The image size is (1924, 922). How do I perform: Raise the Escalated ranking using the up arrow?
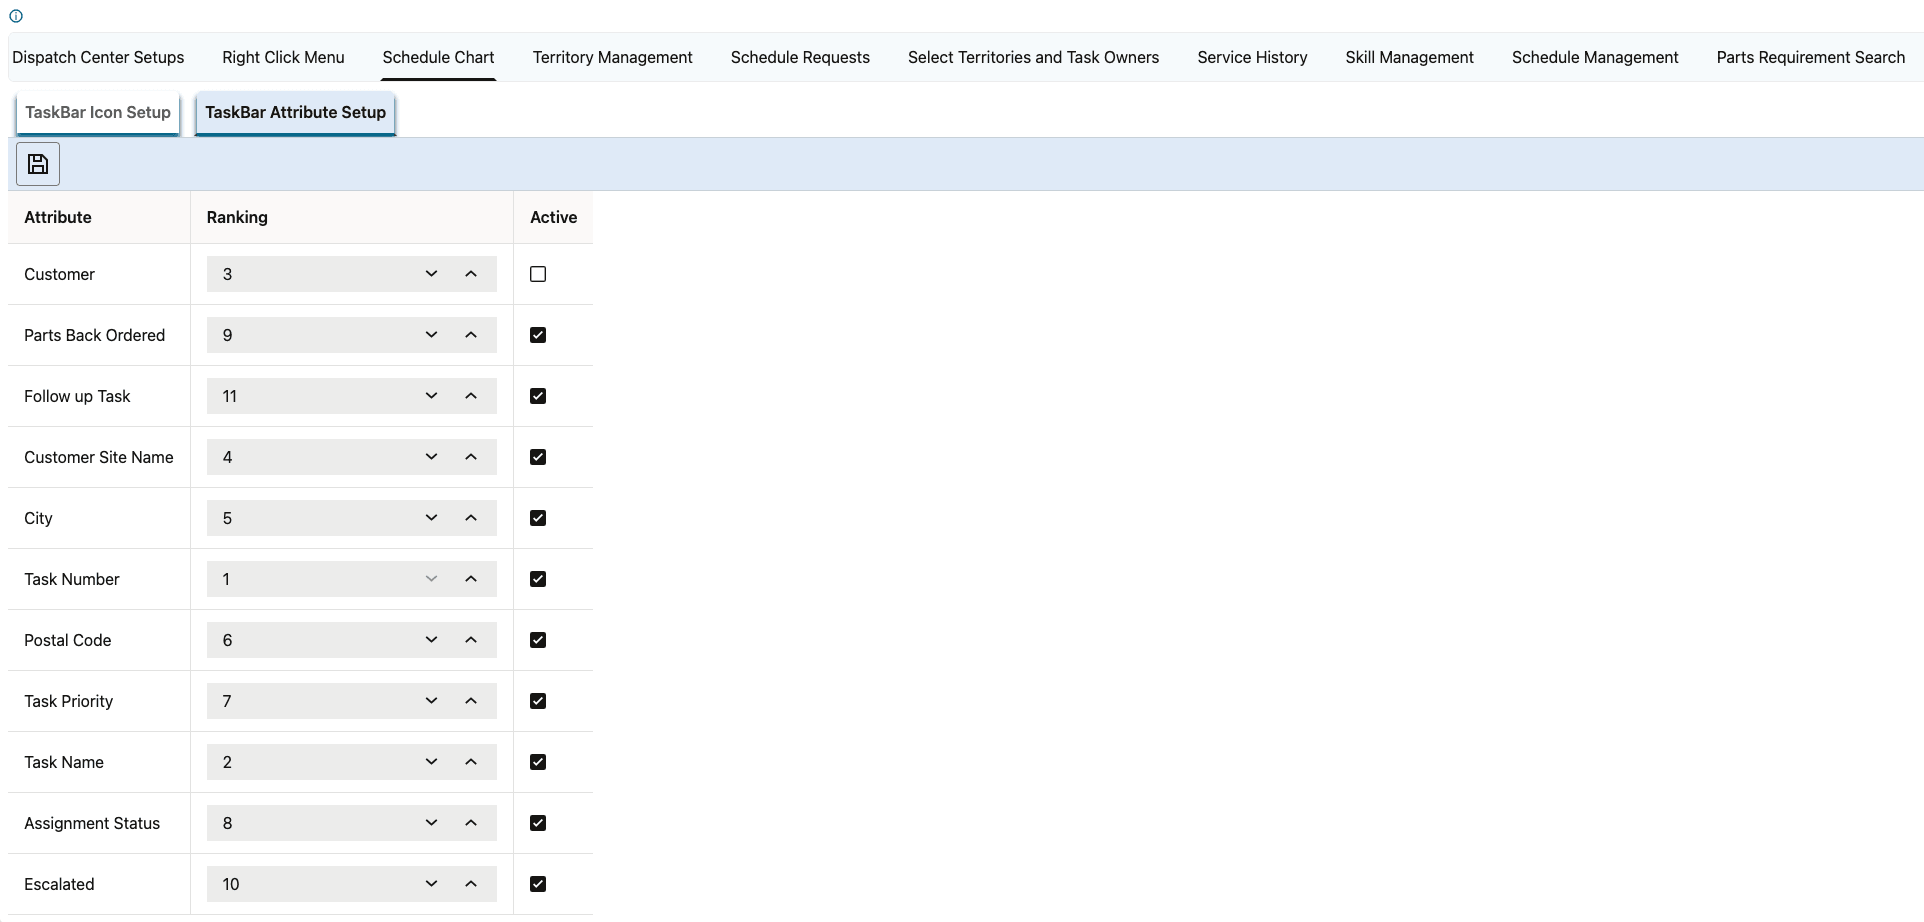(471, 883)
